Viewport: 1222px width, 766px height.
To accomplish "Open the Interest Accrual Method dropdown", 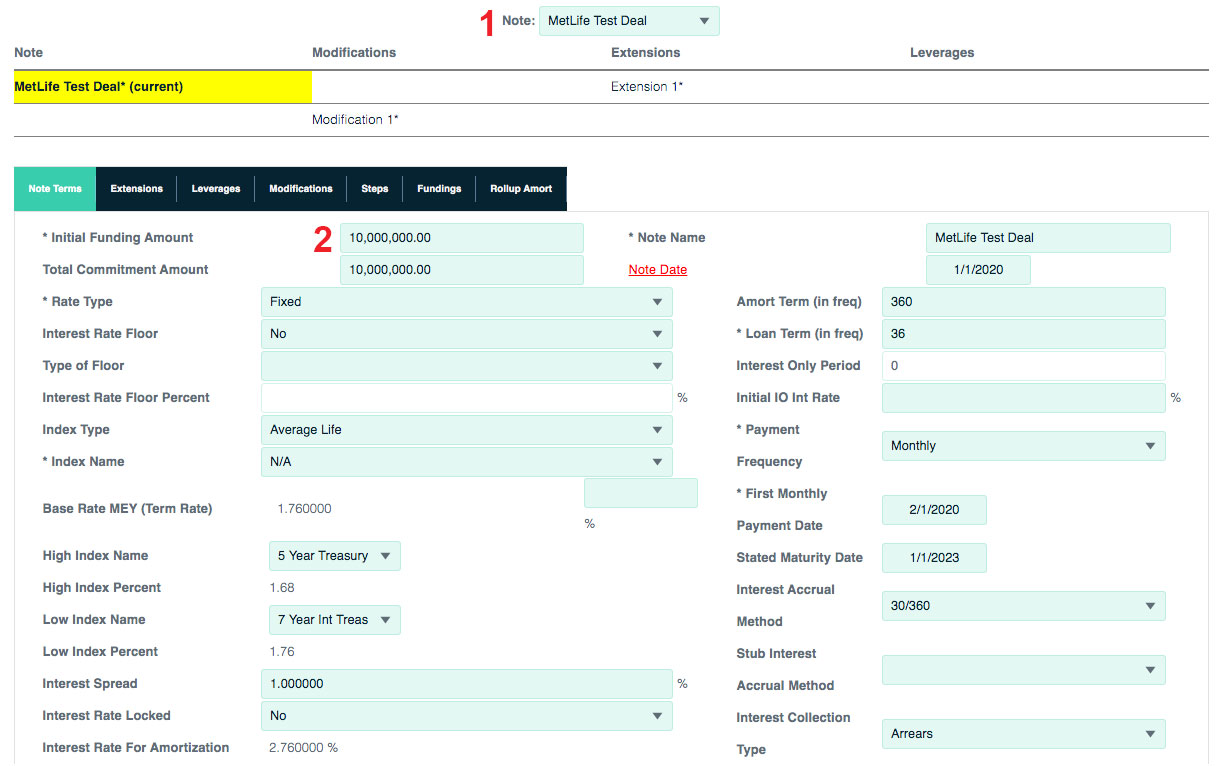I will pos(1024,606).
